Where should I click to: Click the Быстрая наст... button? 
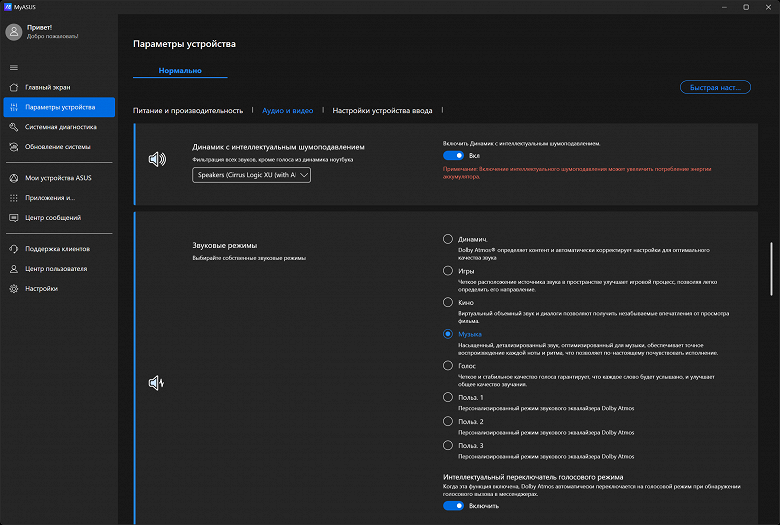[x=714, y=87]
